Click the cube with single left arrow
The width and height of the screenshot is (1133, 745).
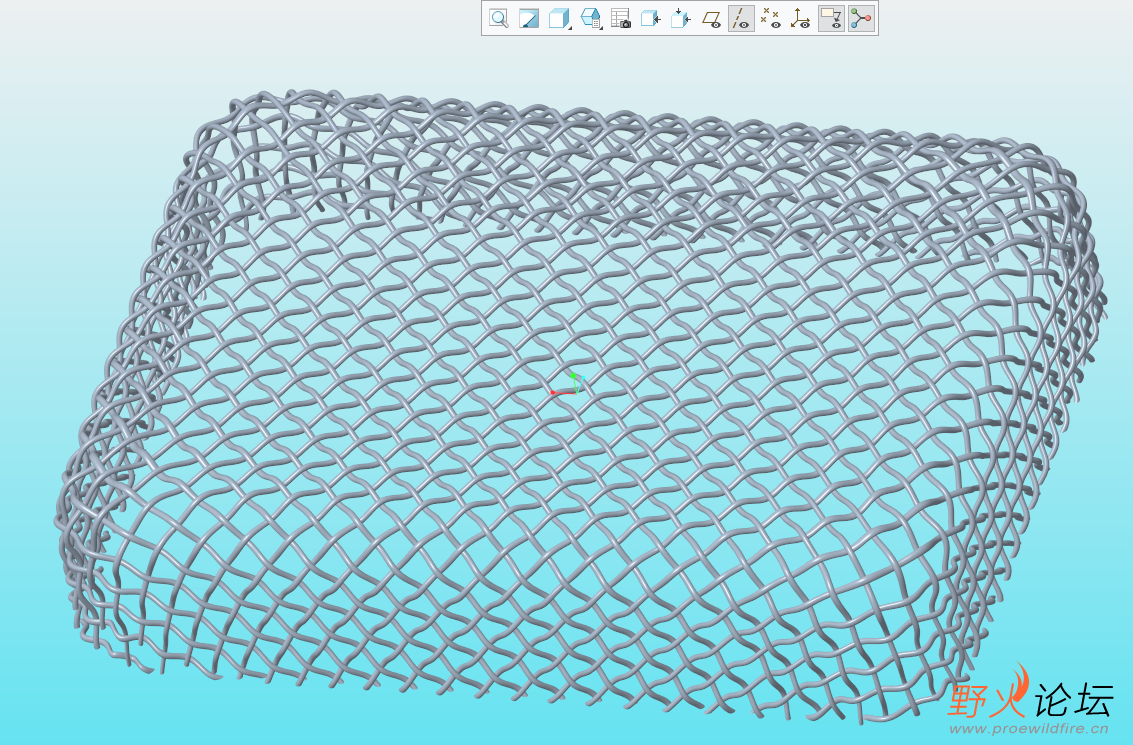[650, 18]
